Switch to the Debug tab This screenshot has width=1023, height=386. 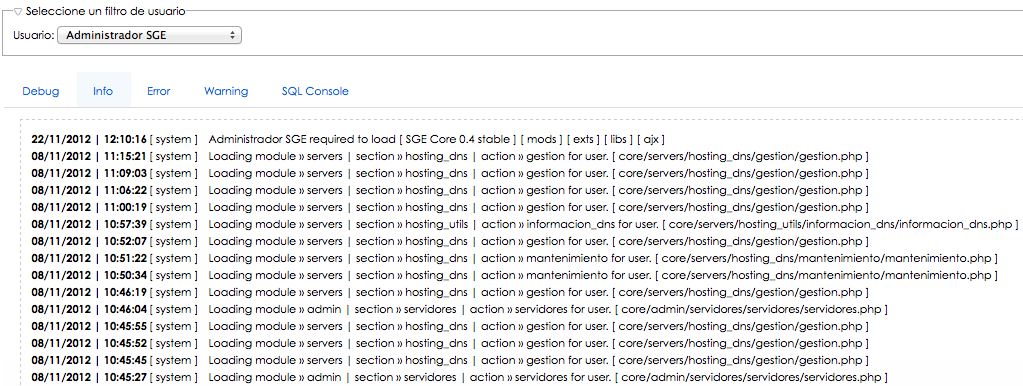click(x=41, y=91)
